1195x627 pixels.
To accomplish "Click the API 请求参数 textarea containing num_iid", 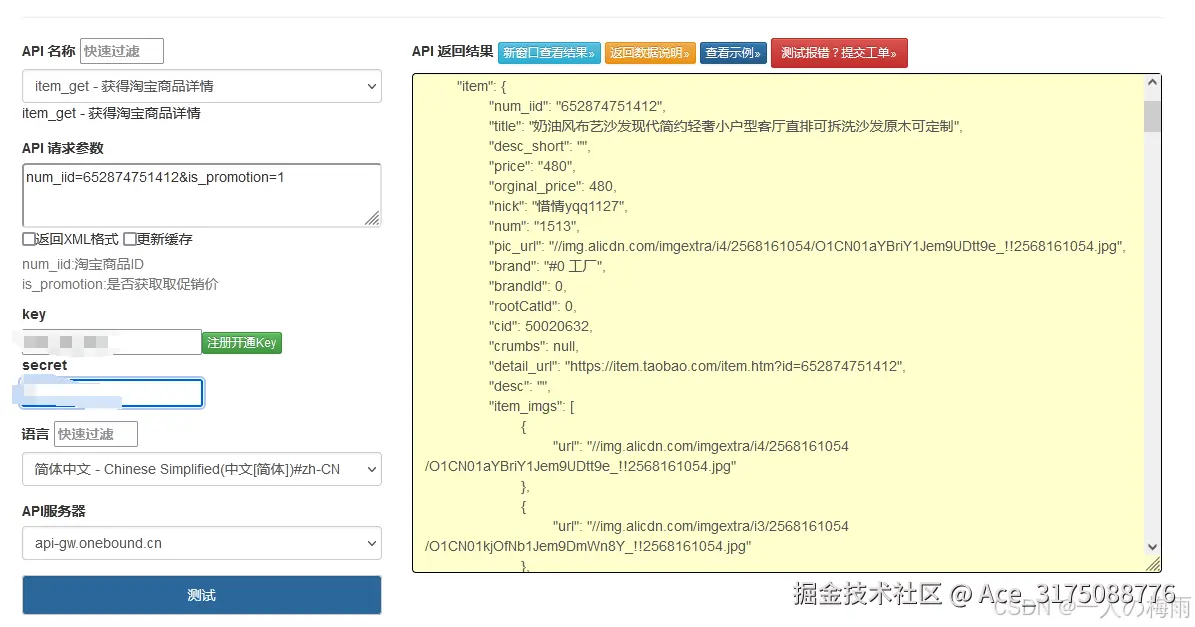I will pos(200,193).
